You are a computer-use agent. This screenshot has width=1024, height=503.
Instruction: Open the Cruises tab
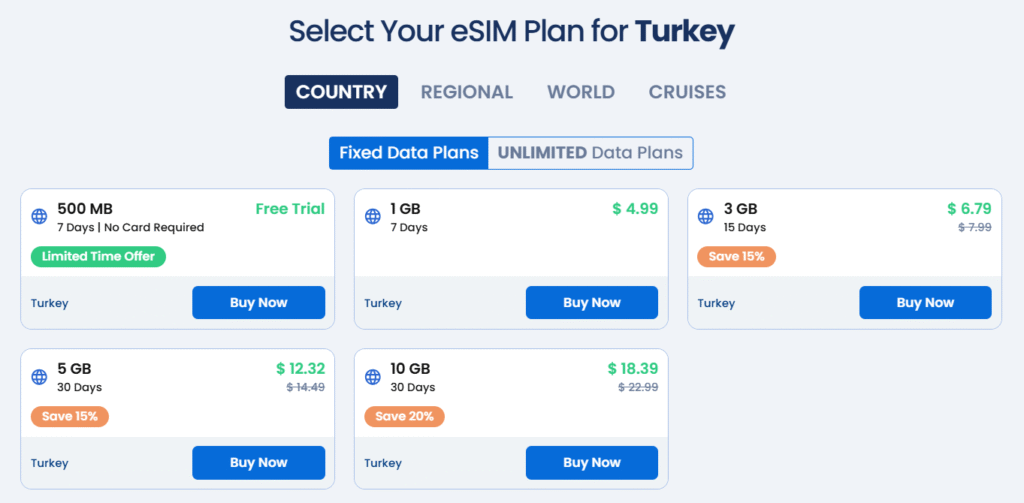click(687, 92)
